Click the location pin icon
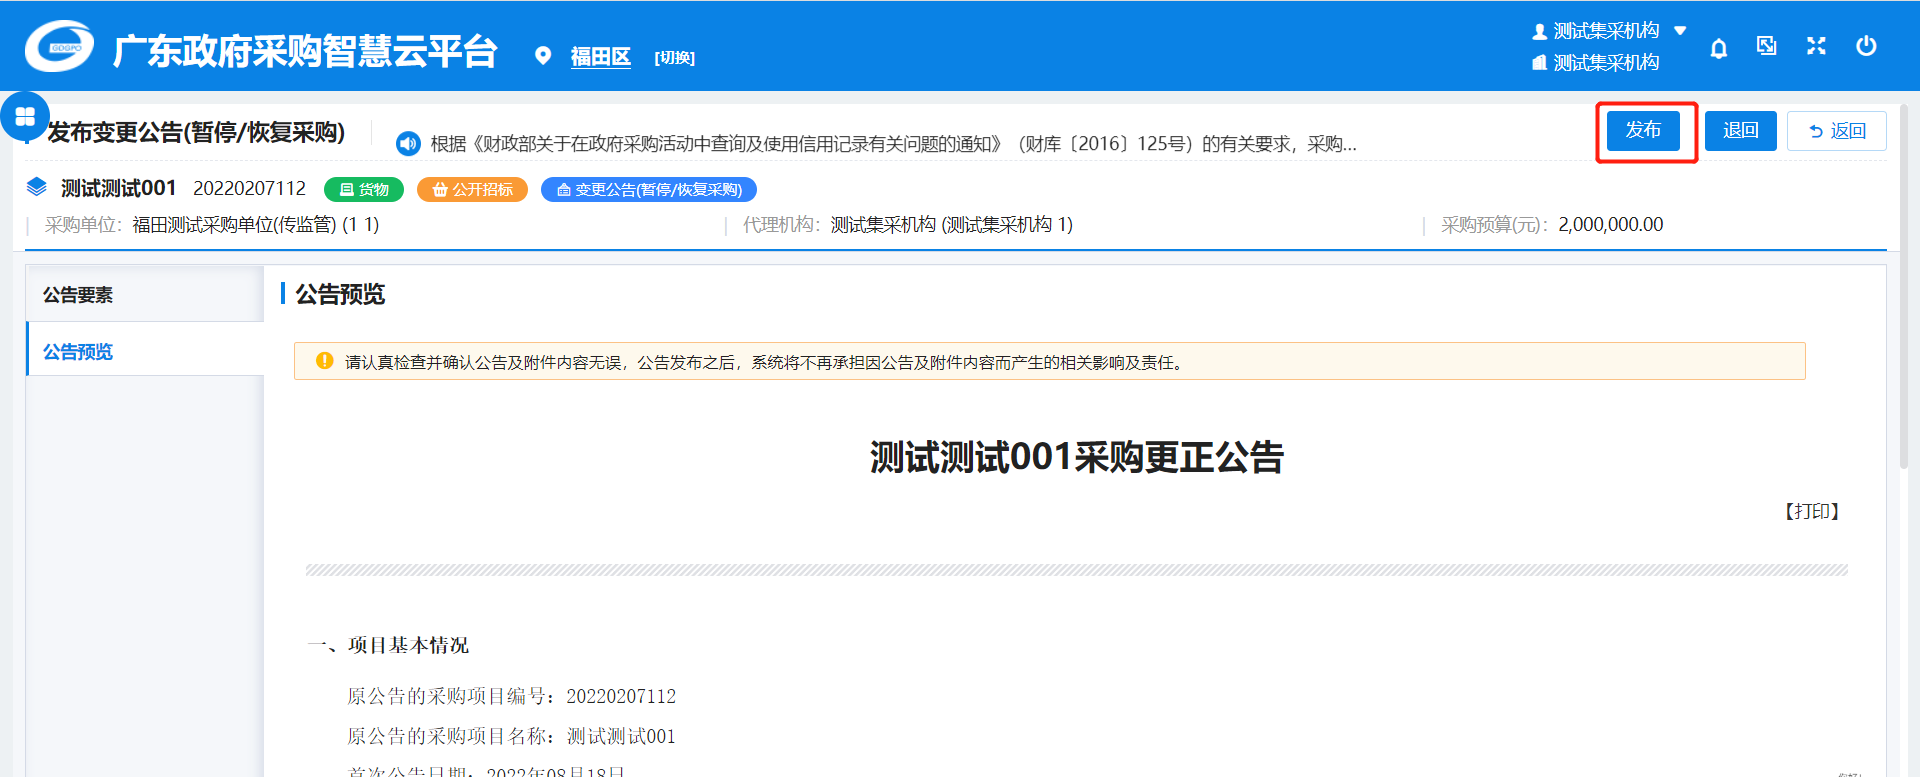 [543, 56]
